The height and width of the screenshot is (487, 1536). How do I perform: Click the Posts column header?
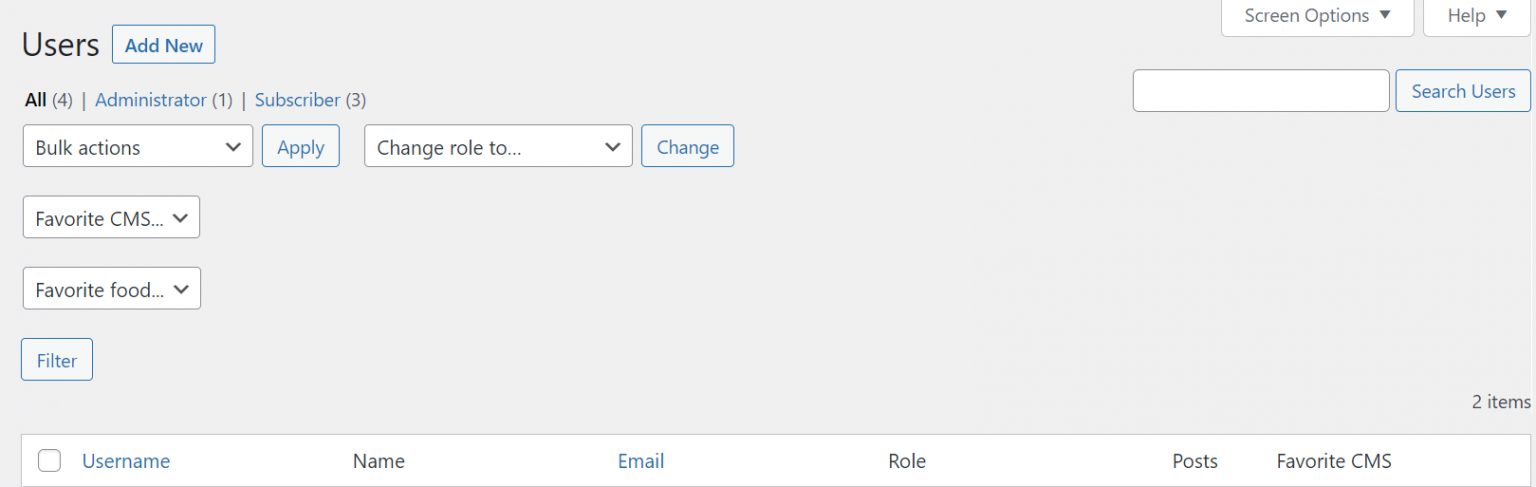1195,461
